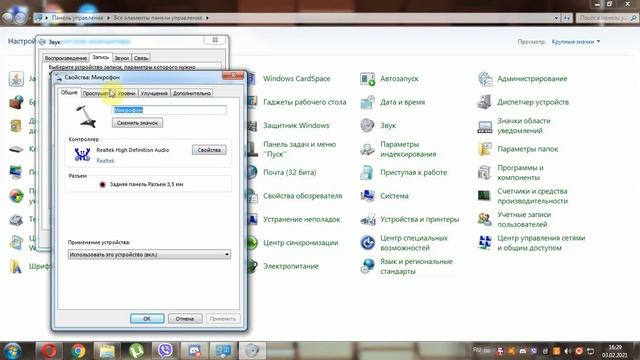Click Все элементы панели управления breadcrumb
The width and height of the screenshot is (640, 360).
click(x=158, y=18)
